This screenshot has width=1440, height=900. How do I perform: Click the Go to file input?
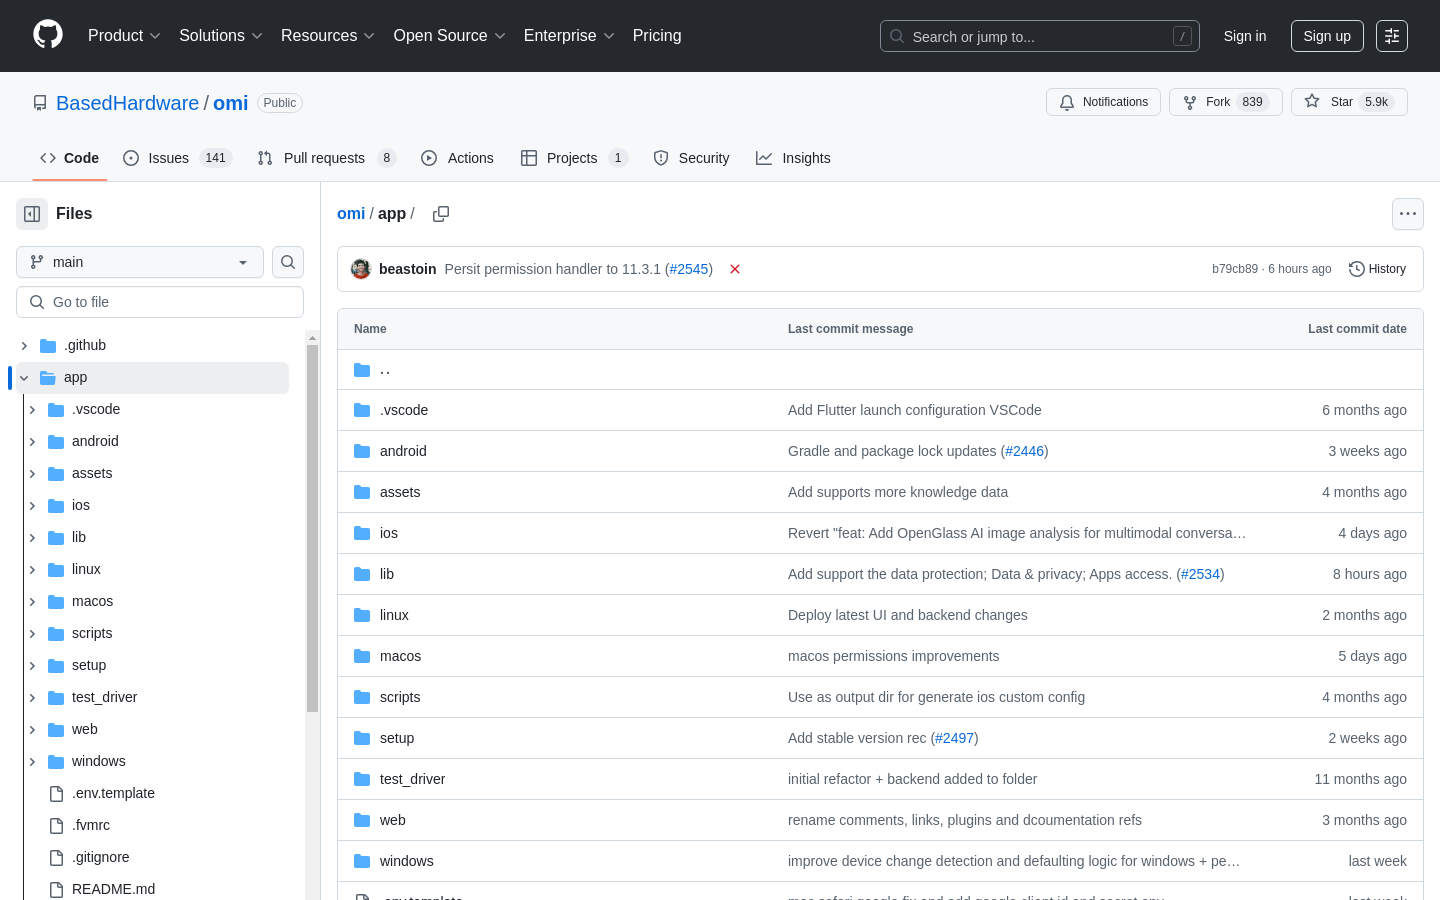[x=160, y=302]
